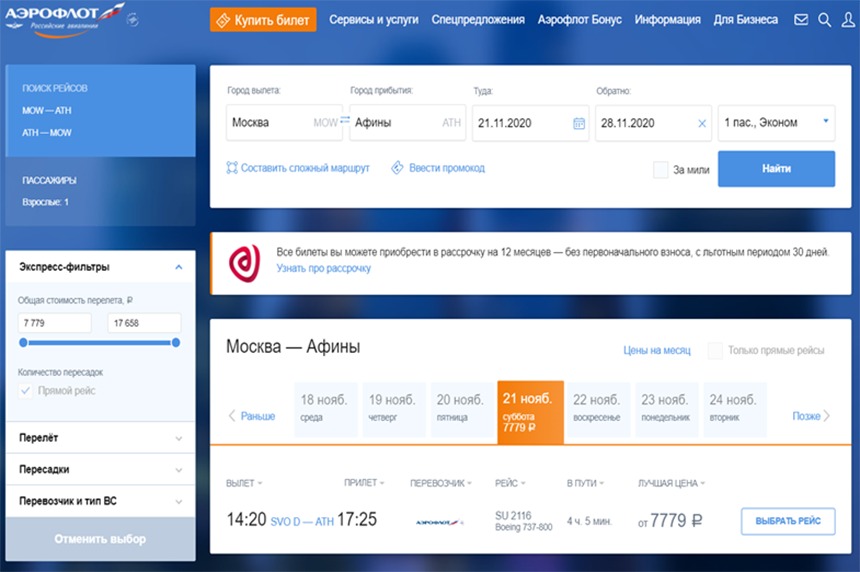The height and width of the screenshot is (572, 860).
Task: Sort flights by РЕЙС column
Action: [510, 483]
